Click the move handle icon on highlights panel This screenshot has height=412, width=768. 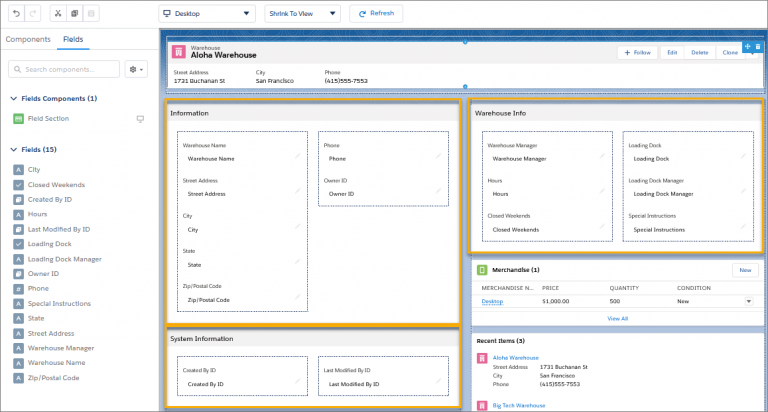pos(747,46)
